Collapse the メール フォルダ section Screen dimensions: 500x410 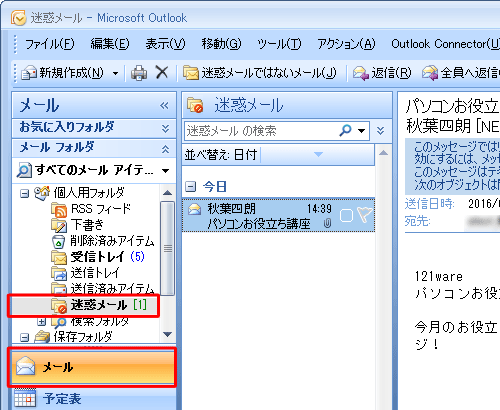[x=165, y=149]
